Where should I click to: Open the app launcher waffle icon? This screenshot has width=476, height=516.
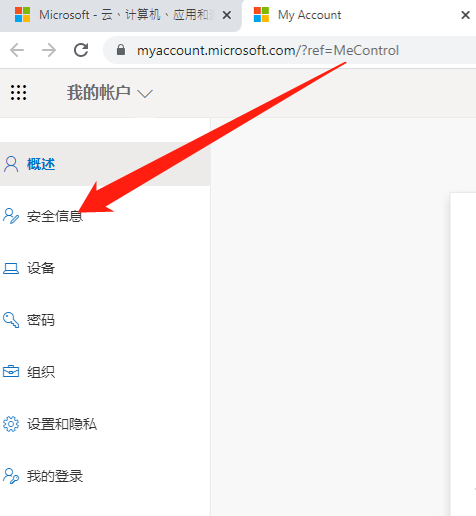(18, 92)
